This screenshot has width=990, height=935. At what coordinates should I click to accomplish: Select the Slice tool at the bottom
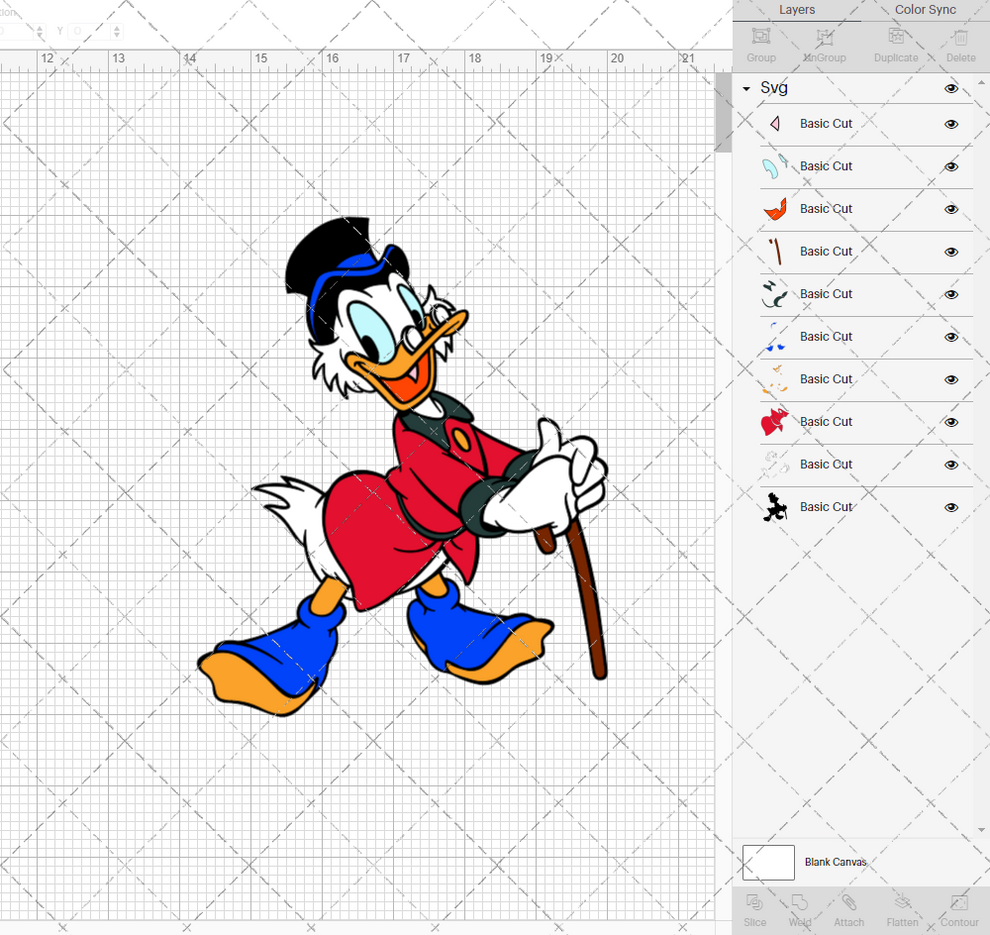tap(755, 910)
